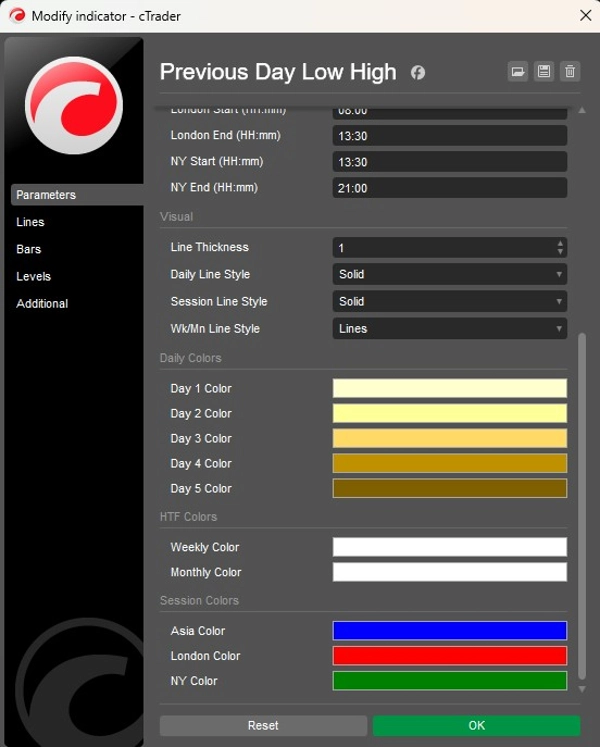Open the Daily Line Style dropdown
Viewport: 600px width, 747px height.
click(x=450, y=274)
